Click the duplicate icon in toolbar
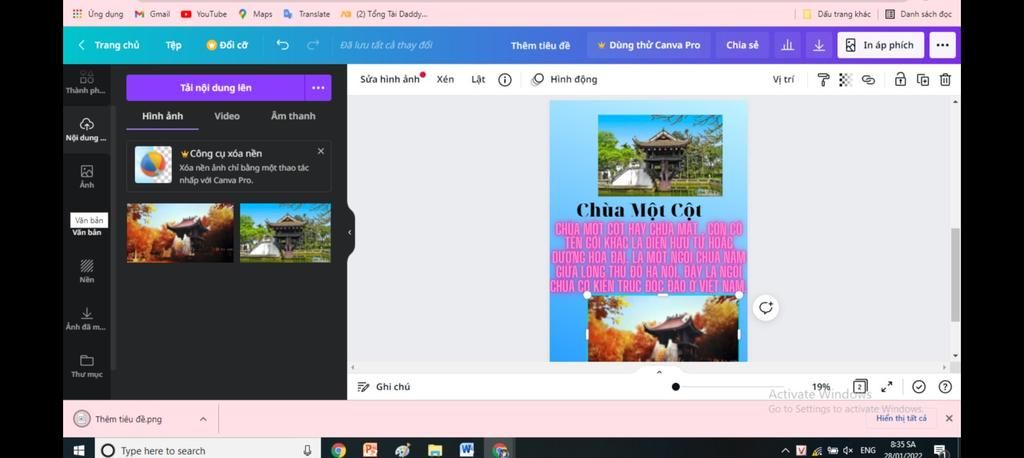Image resolution: width=1024 pixels, height=458 pixels. click(x=923, y=80)
